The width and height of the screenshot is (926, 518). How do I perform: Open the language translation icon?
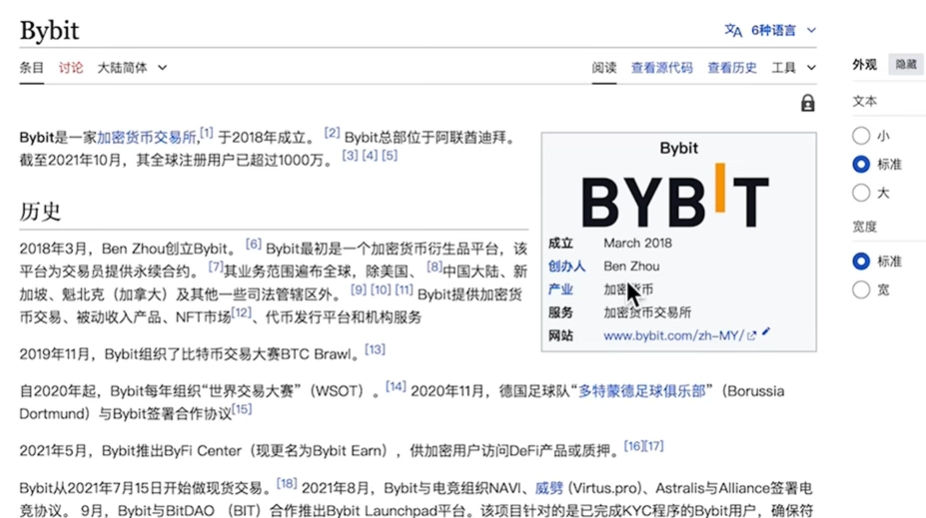coord(733,30)
